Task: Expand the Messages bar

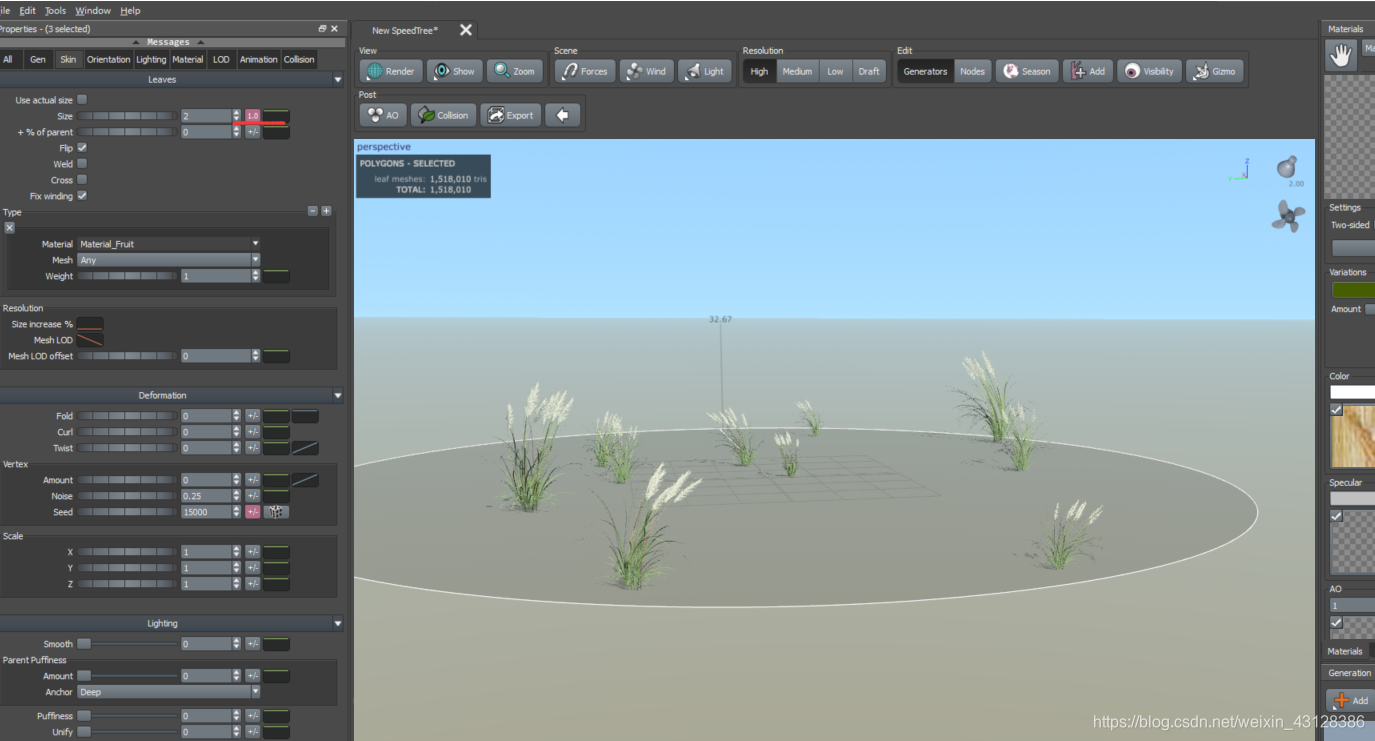Action: (x=168, y=42)
